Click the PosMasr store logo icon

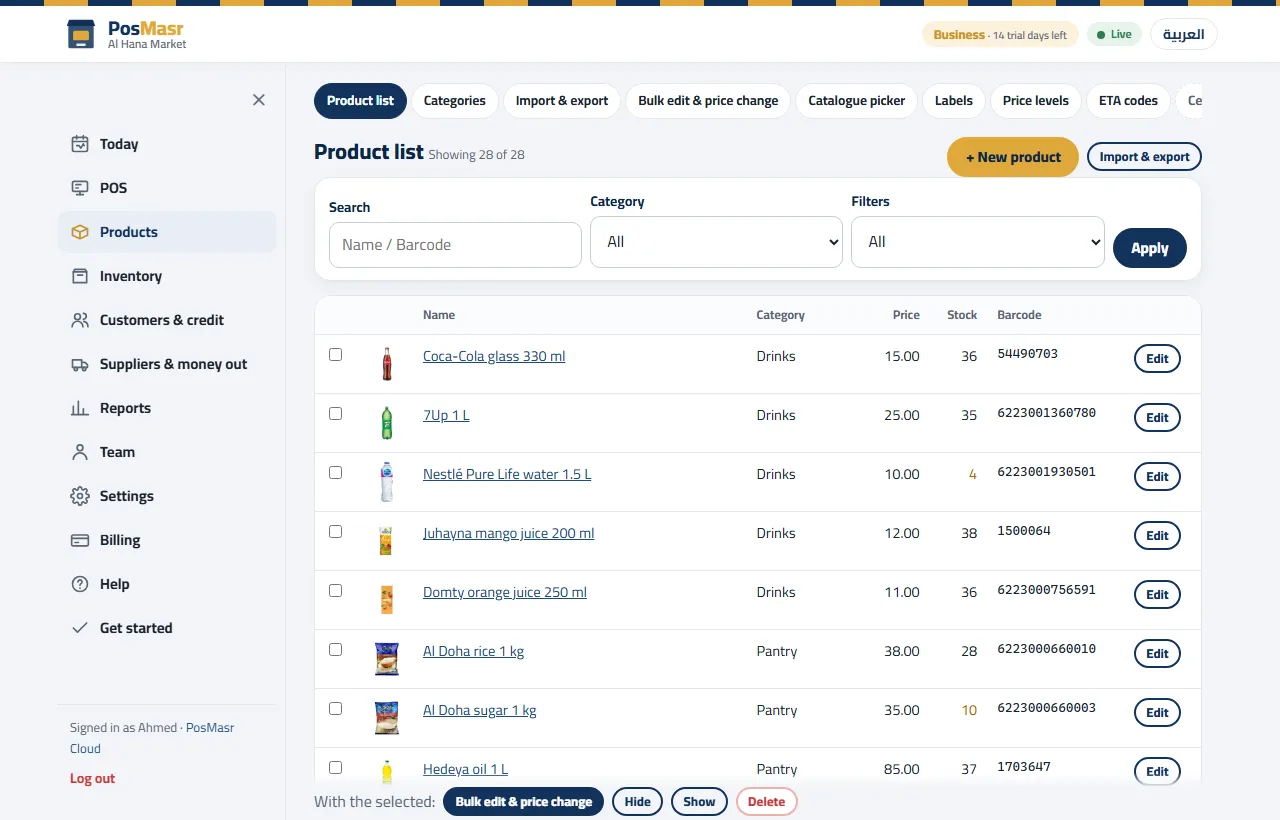[81, 34]
